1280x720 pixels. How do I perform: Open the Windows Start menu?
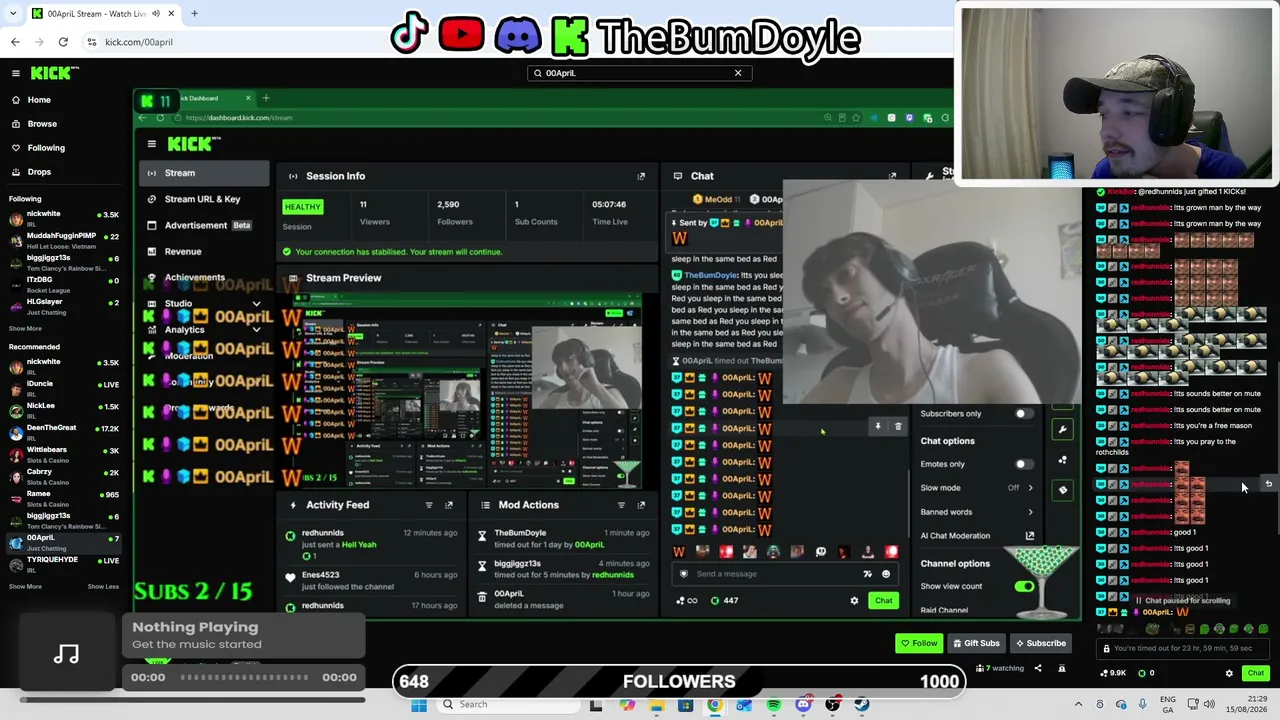point(419,705)
